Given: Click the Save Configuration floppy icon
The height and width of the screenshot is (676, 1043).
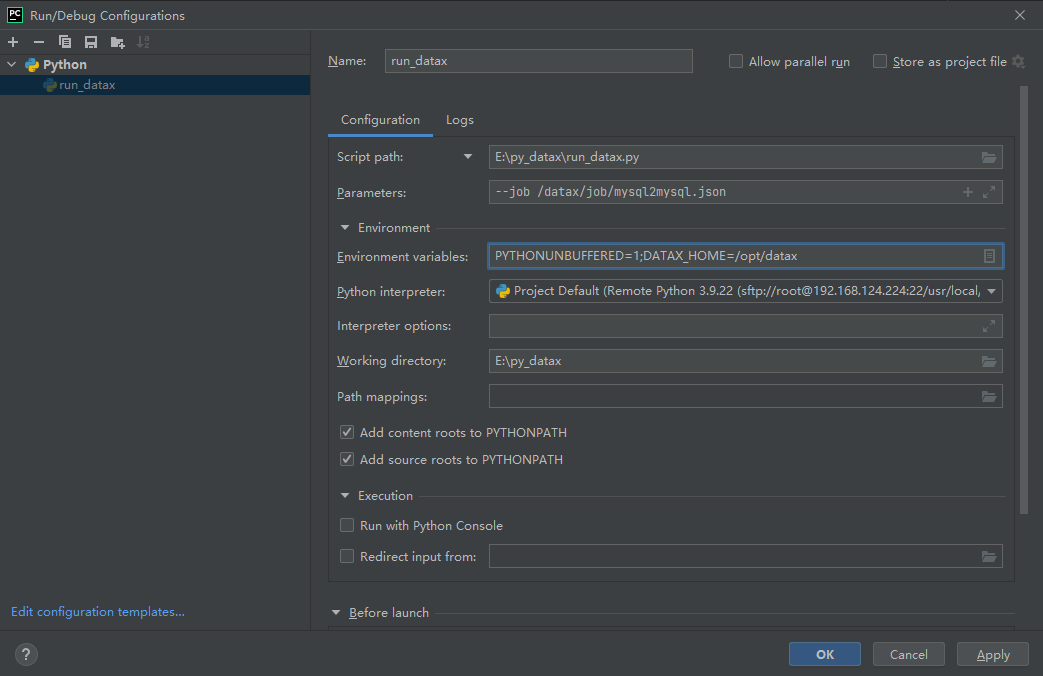Looking at the screenshot, I should [x=91, y=42].
